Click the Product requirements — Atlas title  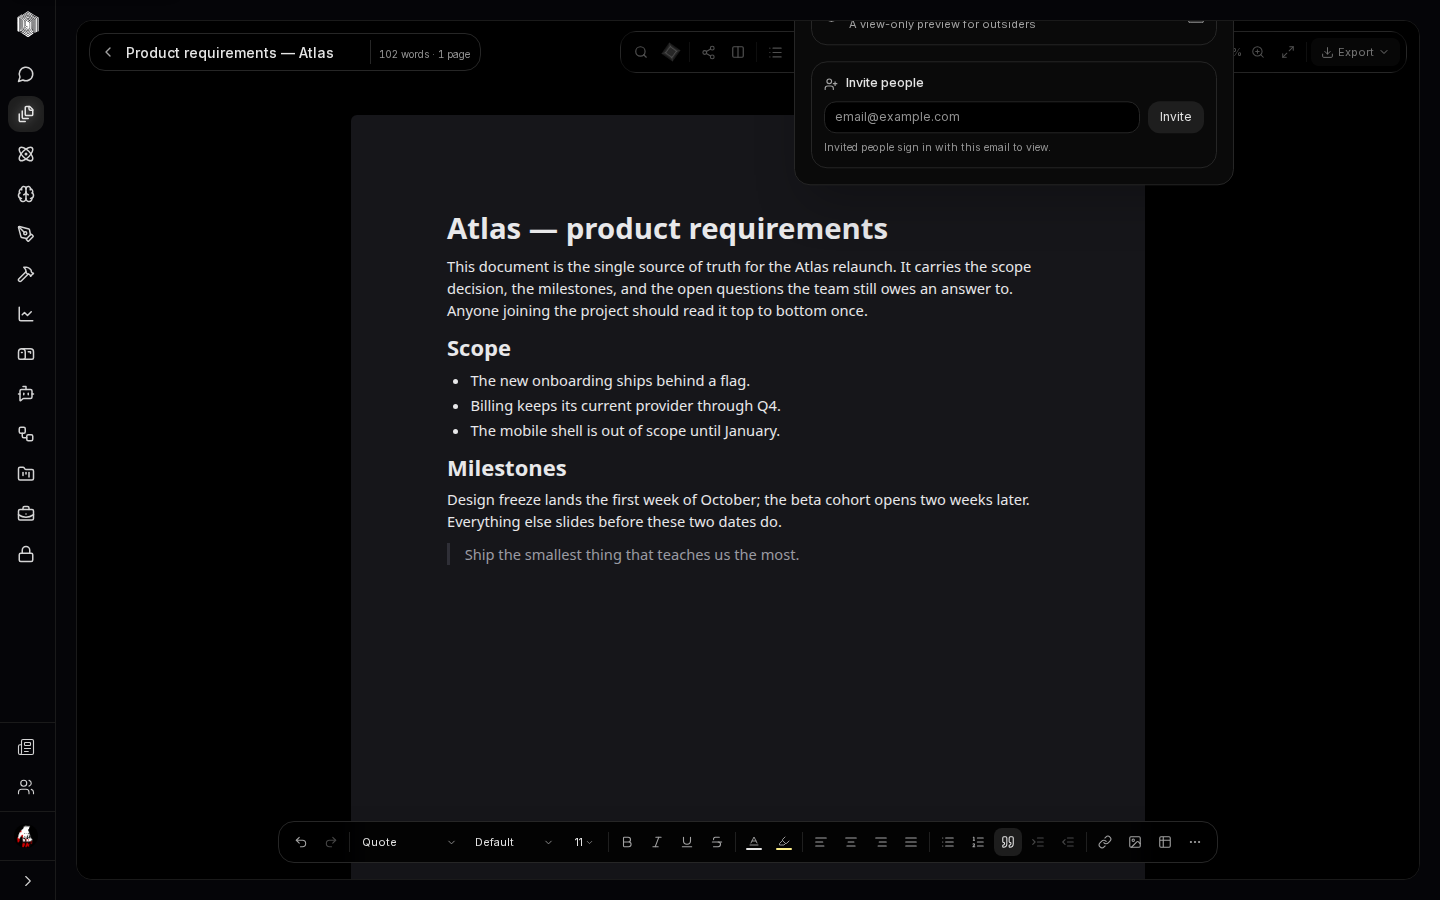click(230, 53)
